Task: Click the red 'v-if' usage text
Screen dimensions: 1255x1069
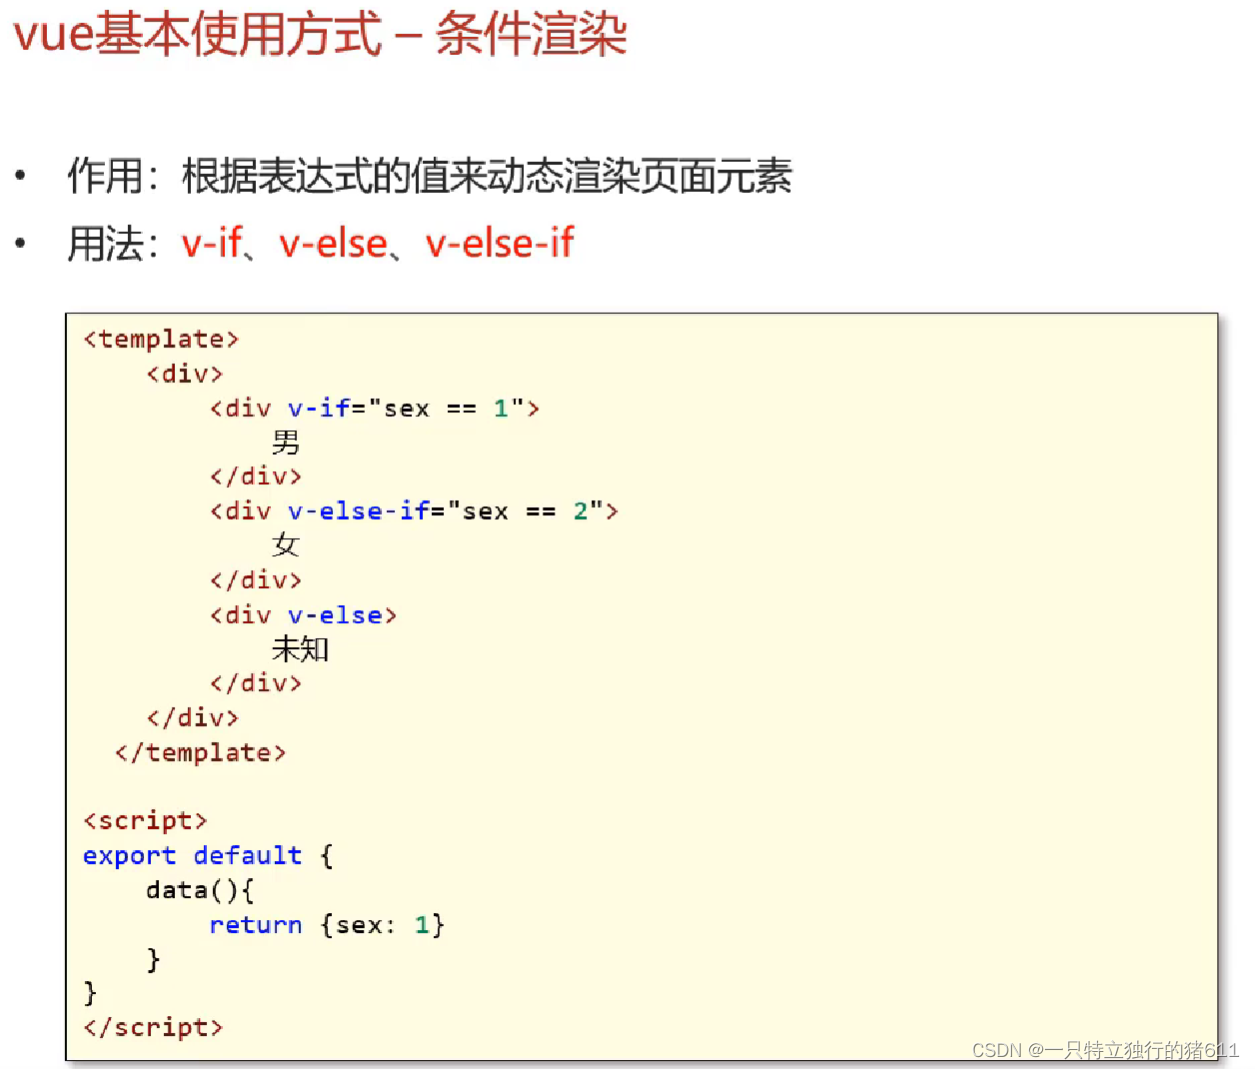Action: tap(212, 243)
